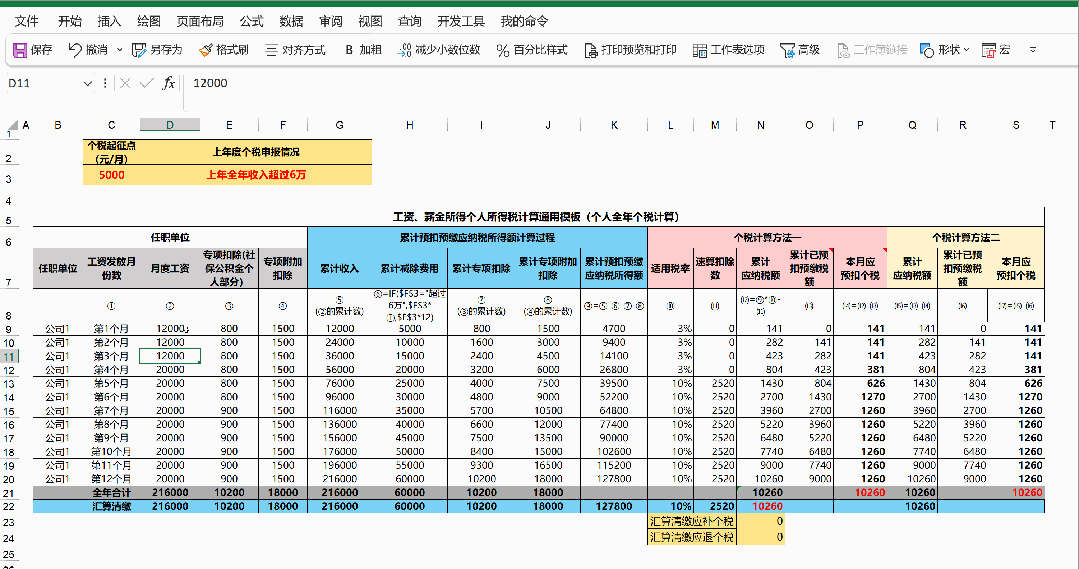The height and width of the screenshot is (569, 1079).
Task: Click the 127800 cell in 汇算清缴 row
Action: 614,506
